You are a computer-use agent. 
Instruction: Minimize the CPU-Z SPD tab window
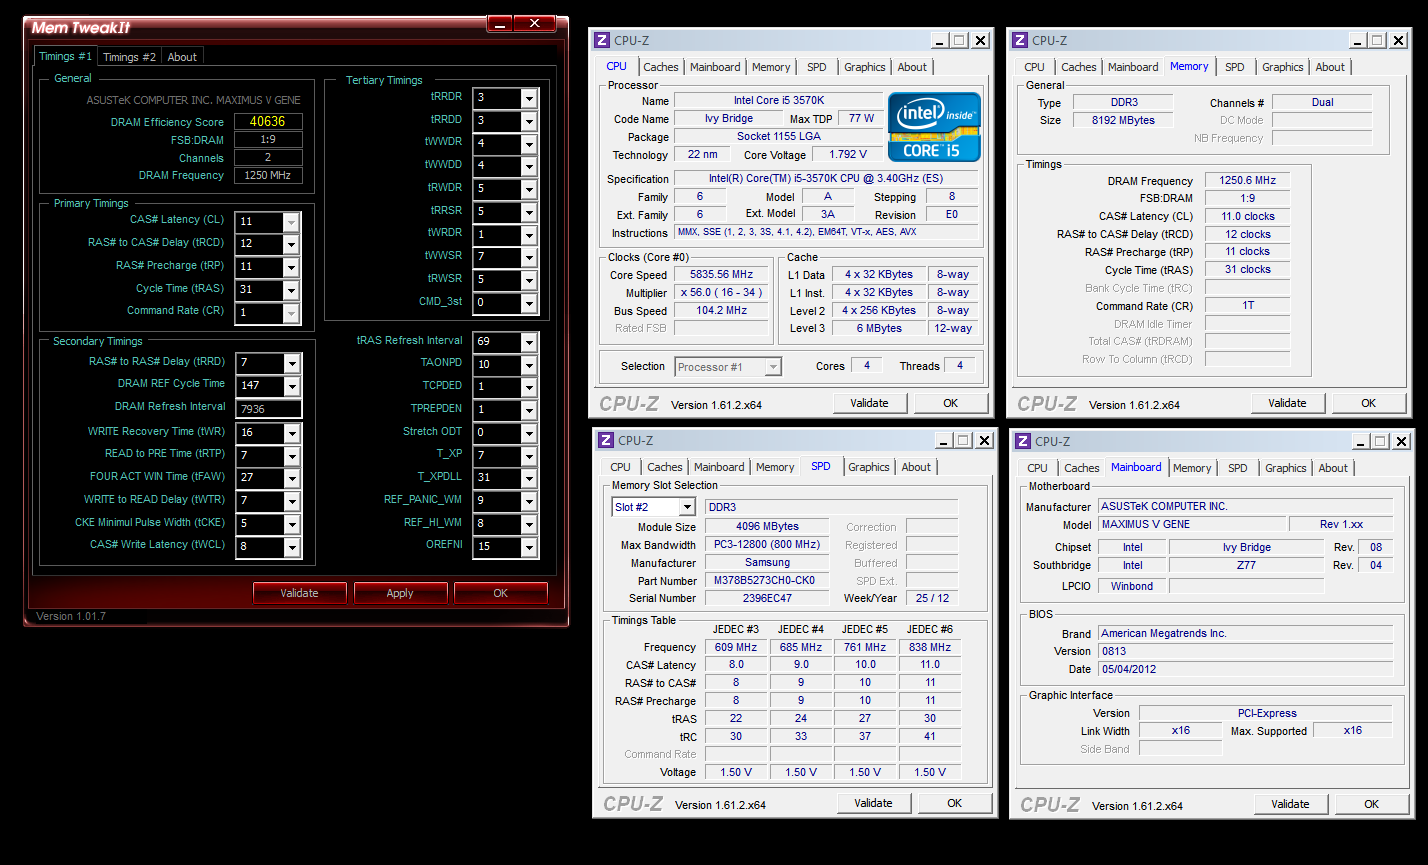click(x=942, y=441)
